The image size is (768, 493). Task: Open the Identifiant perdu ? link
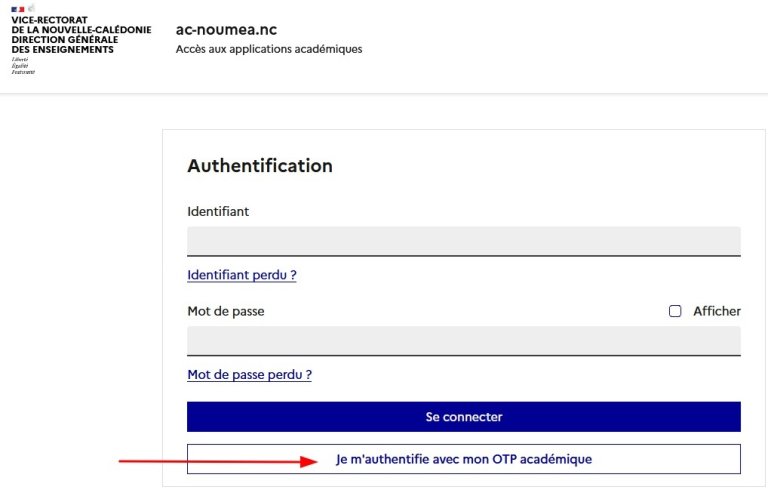[242, 275]
